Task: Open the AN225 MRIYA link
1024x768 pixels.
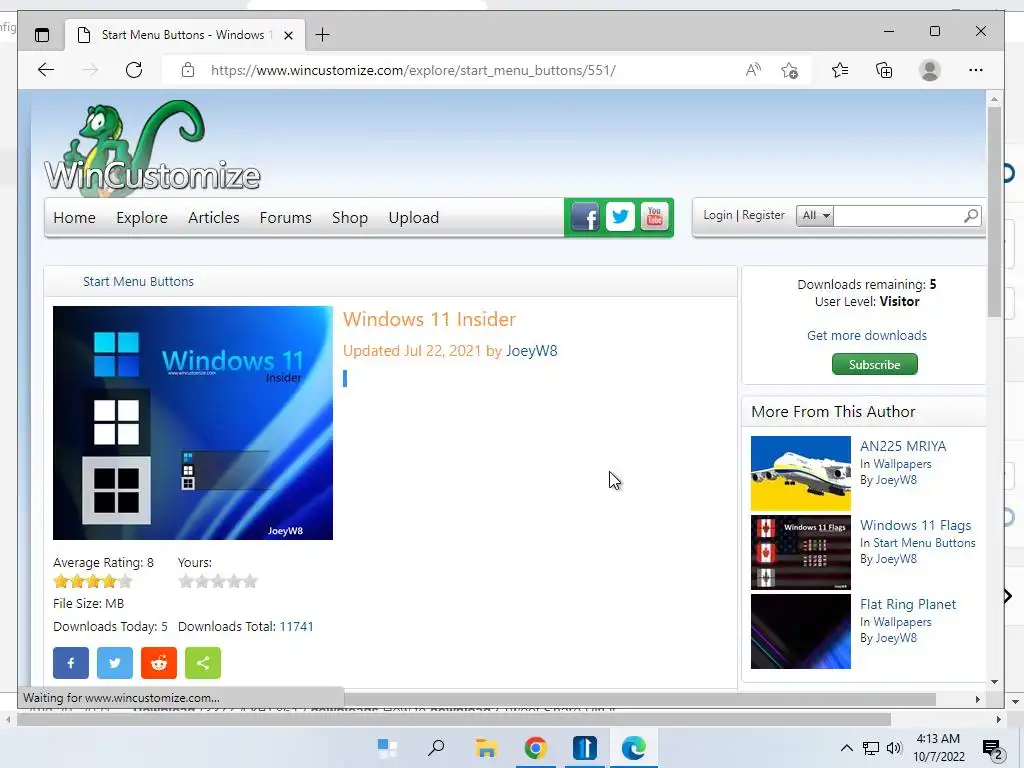Action: click(x=903, y=446)
